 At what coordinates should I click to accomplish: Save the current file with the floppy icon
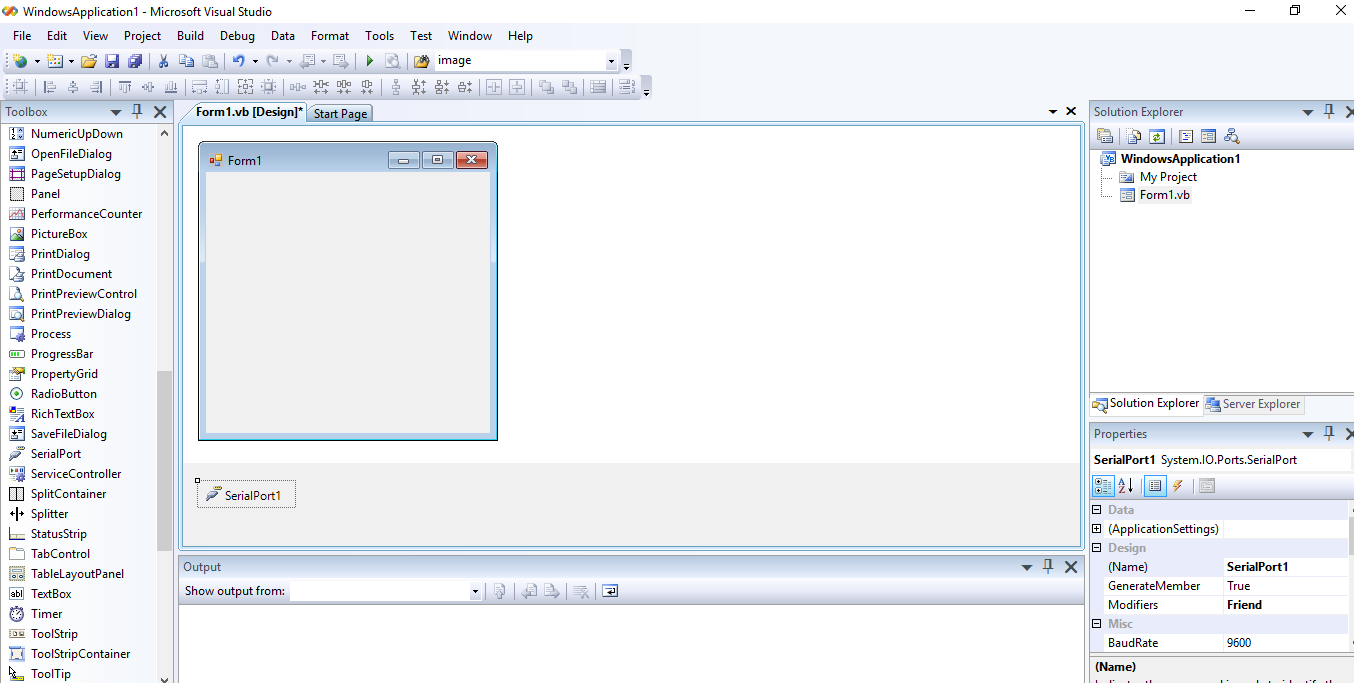point(112,61)
